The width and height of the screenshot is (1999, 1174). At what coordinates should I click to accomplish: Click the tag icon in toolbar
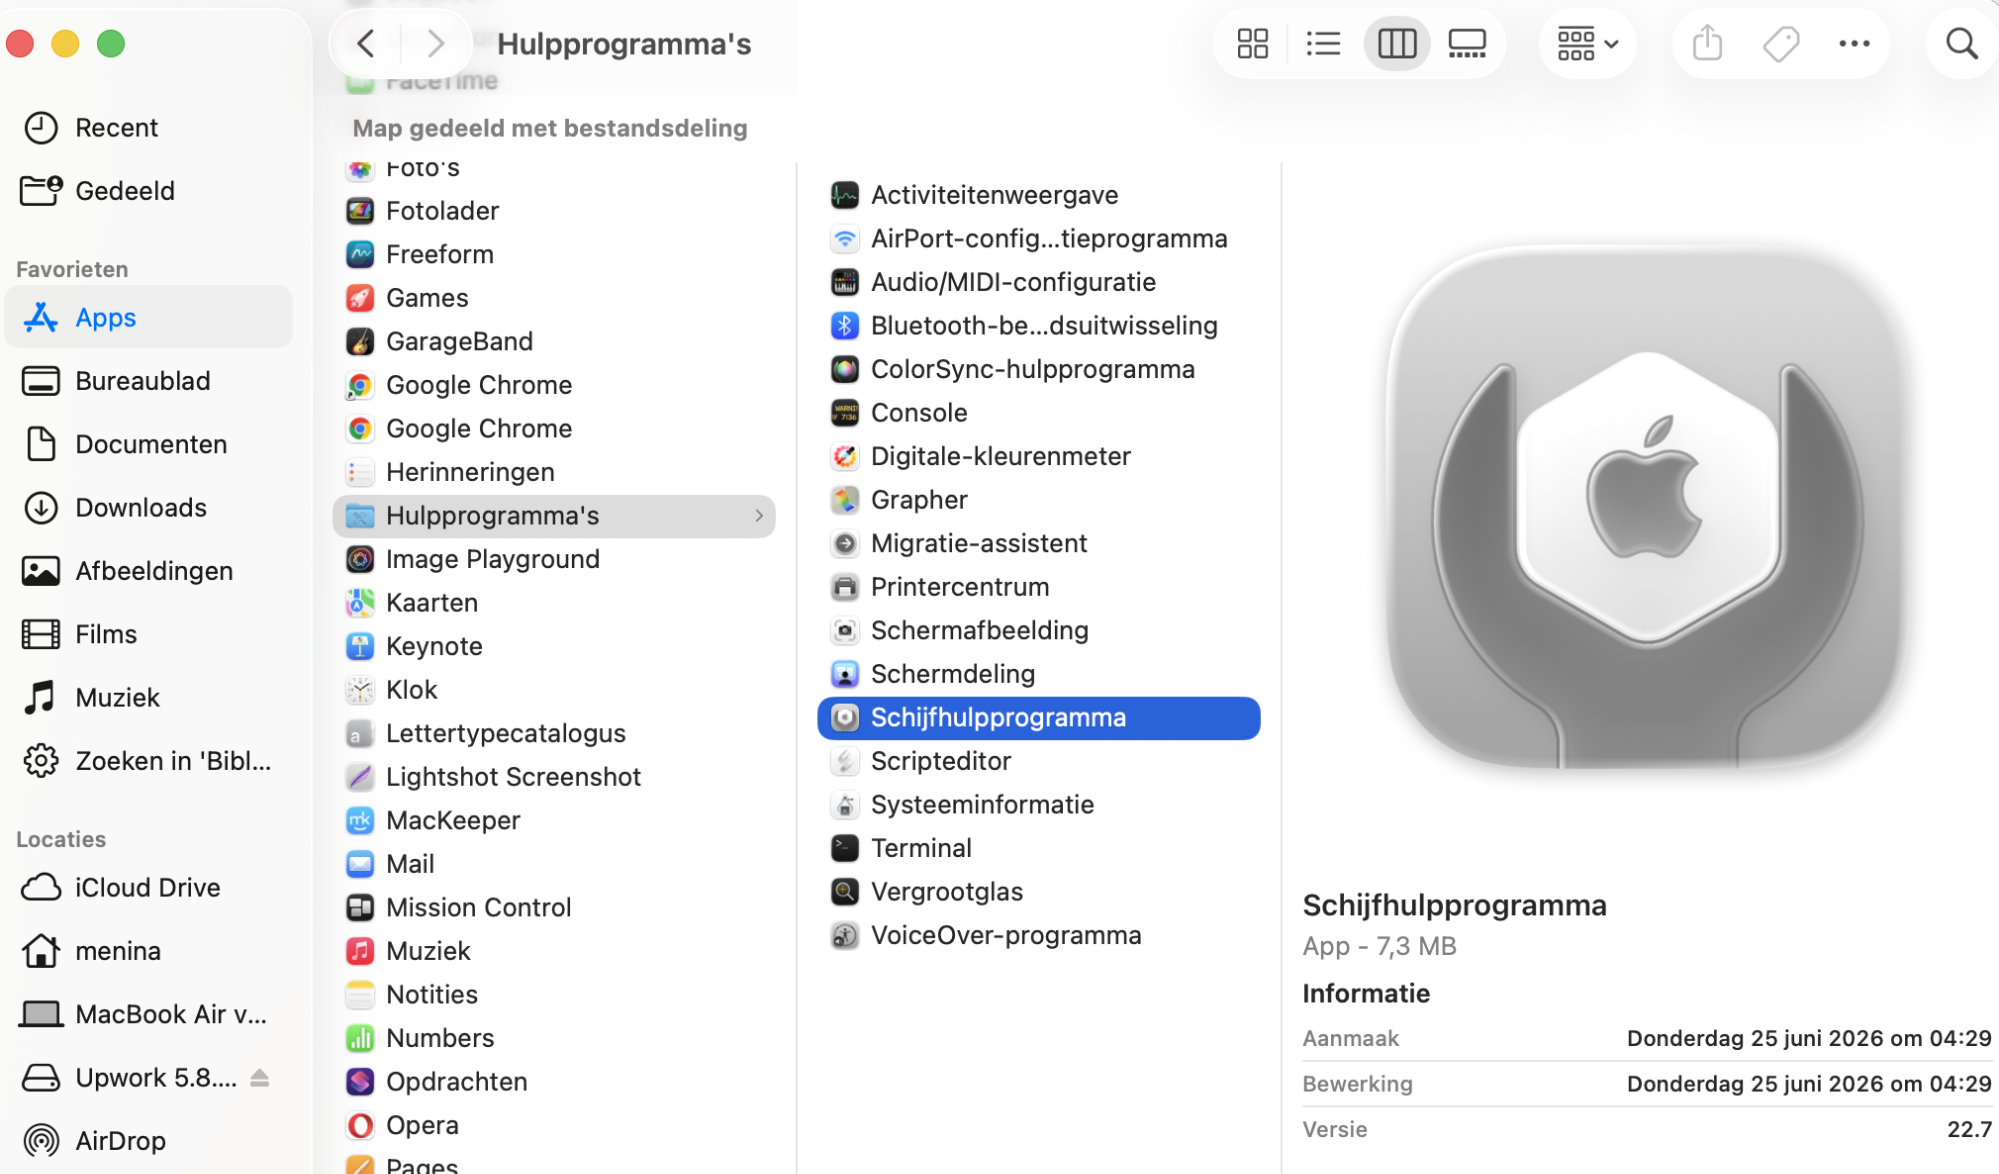coord(1780,43)
